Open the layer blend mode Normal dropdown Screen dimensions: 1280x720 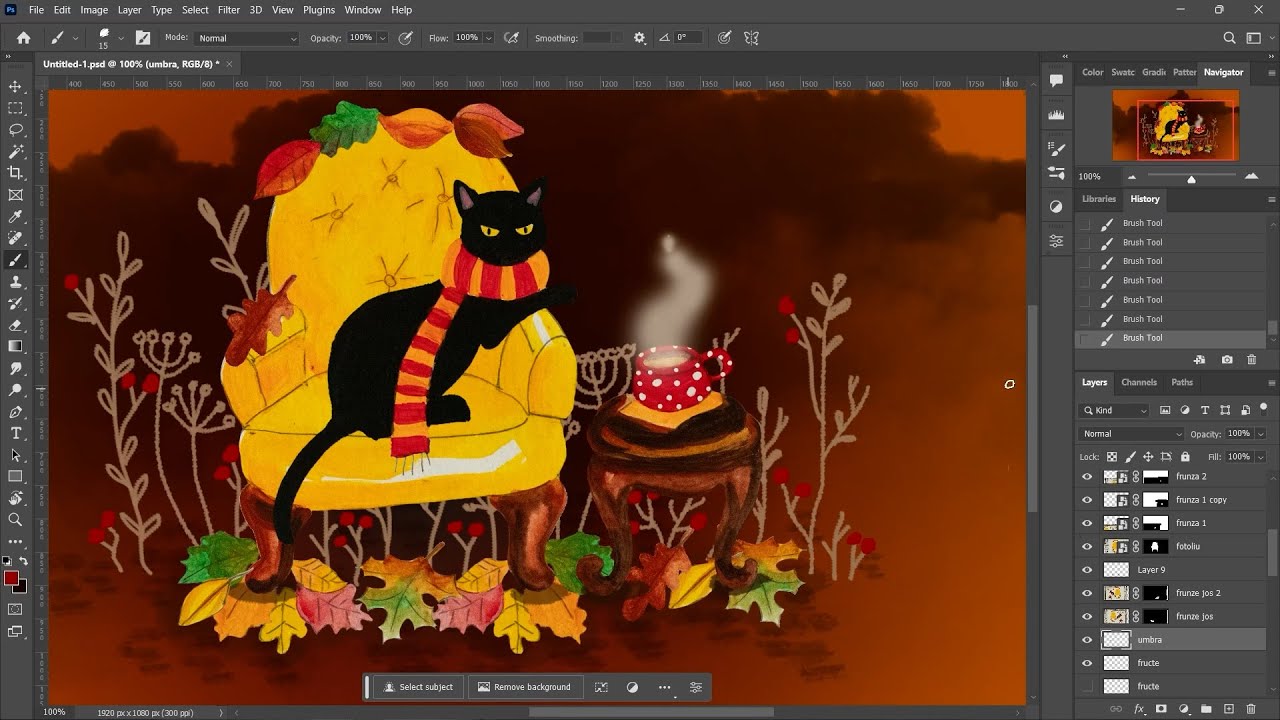coord(1132,434)
